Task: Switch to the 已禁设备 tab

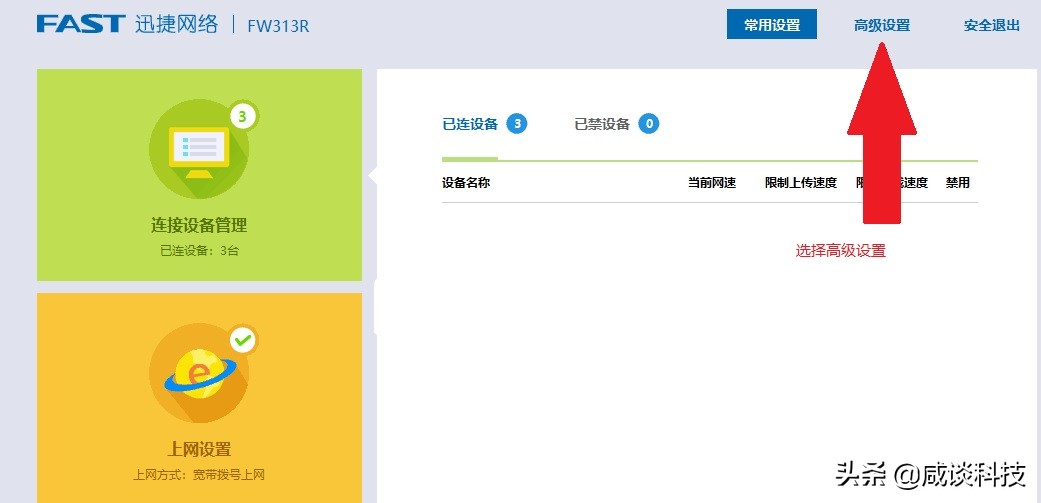Action: tap(601, 124)
